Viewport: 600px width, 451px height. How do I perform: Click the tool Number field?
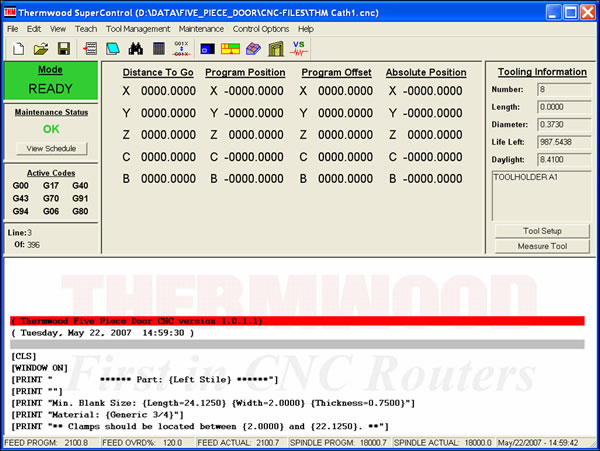coord(564,90)
